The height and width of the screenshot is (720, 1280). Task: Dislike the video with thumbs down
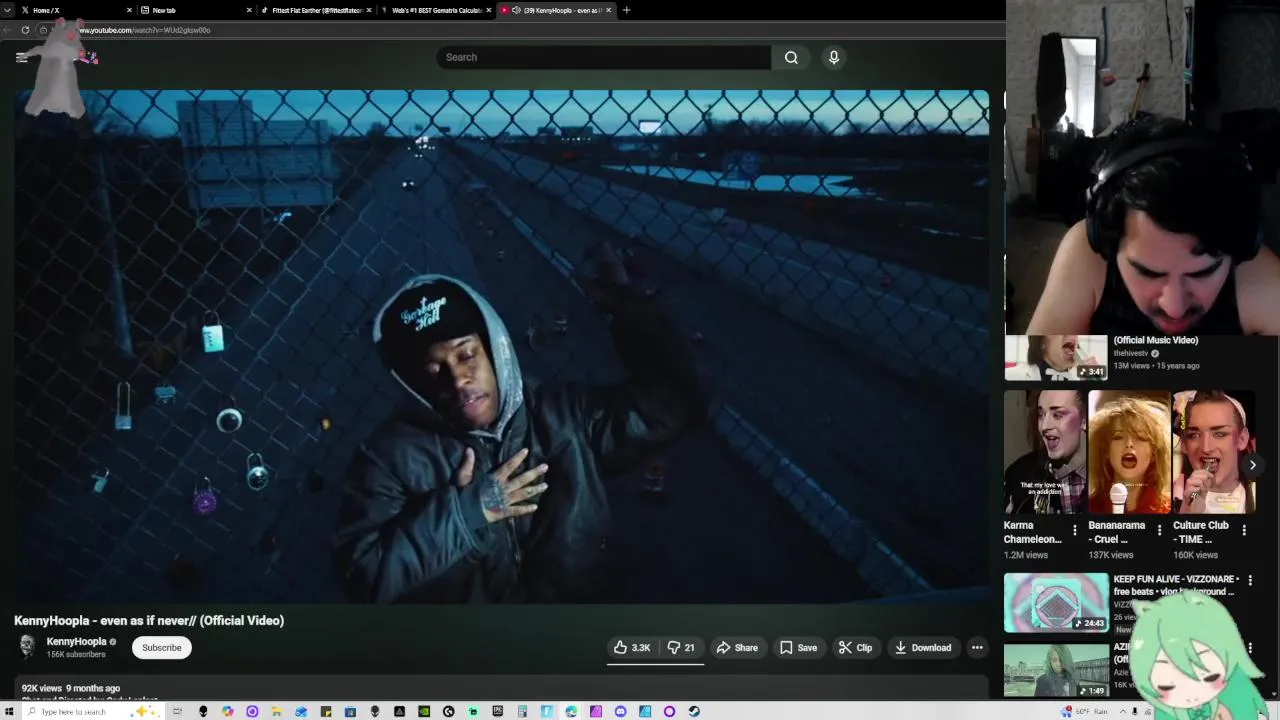coord(680,647)
